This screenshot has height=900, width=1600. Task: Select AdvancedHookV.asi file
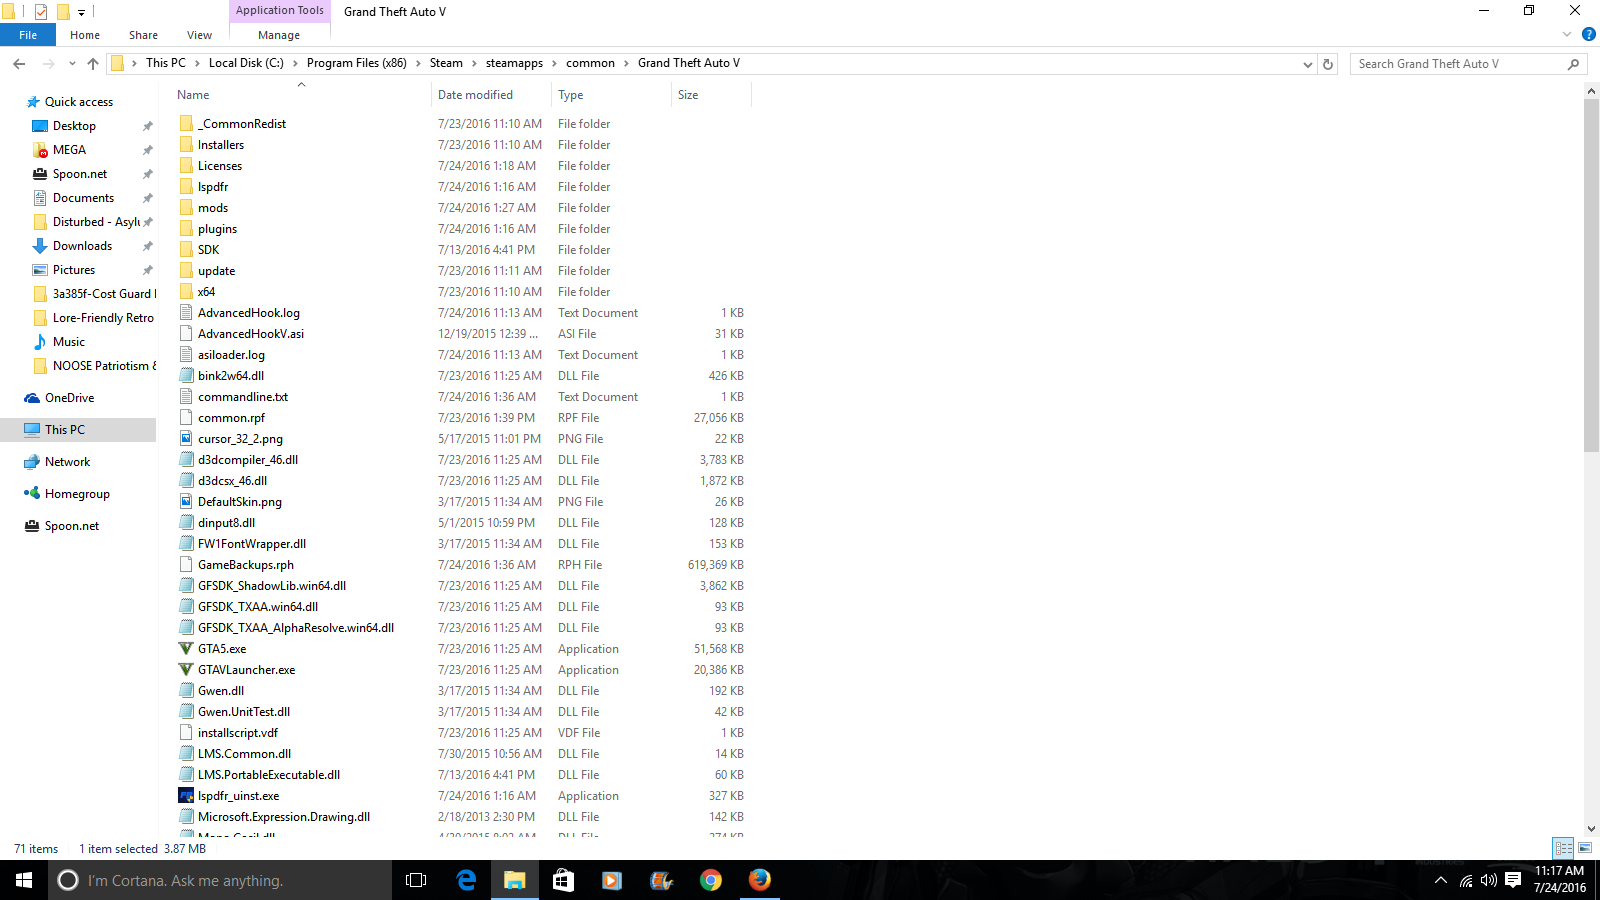[251, 334]
